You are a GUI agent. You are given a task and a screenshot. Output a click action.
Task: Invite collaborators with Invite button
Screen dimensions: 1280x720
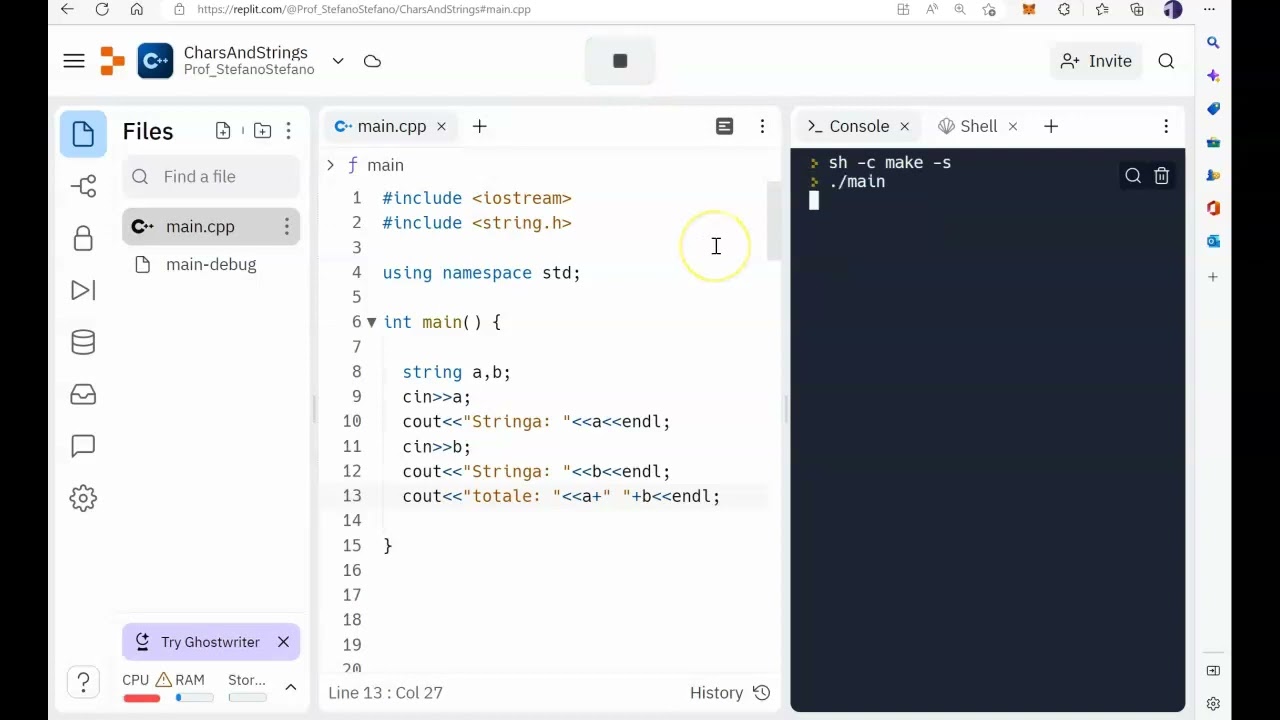pos(1096,61)
